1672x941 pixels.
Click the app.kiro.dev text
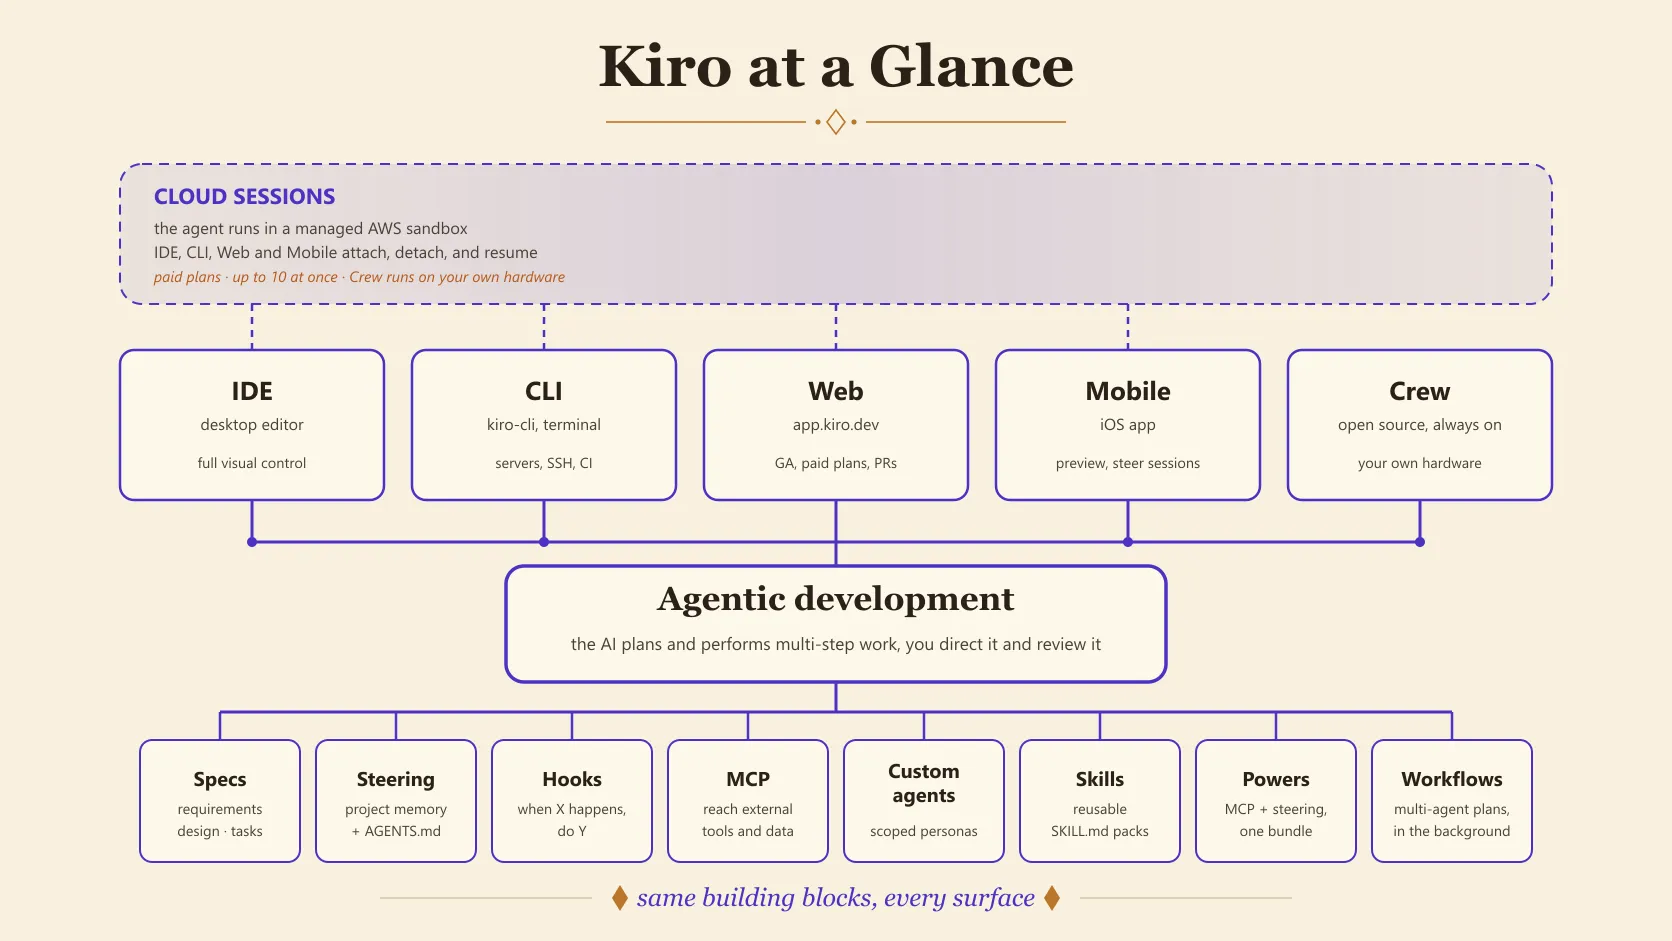point(836,424)
